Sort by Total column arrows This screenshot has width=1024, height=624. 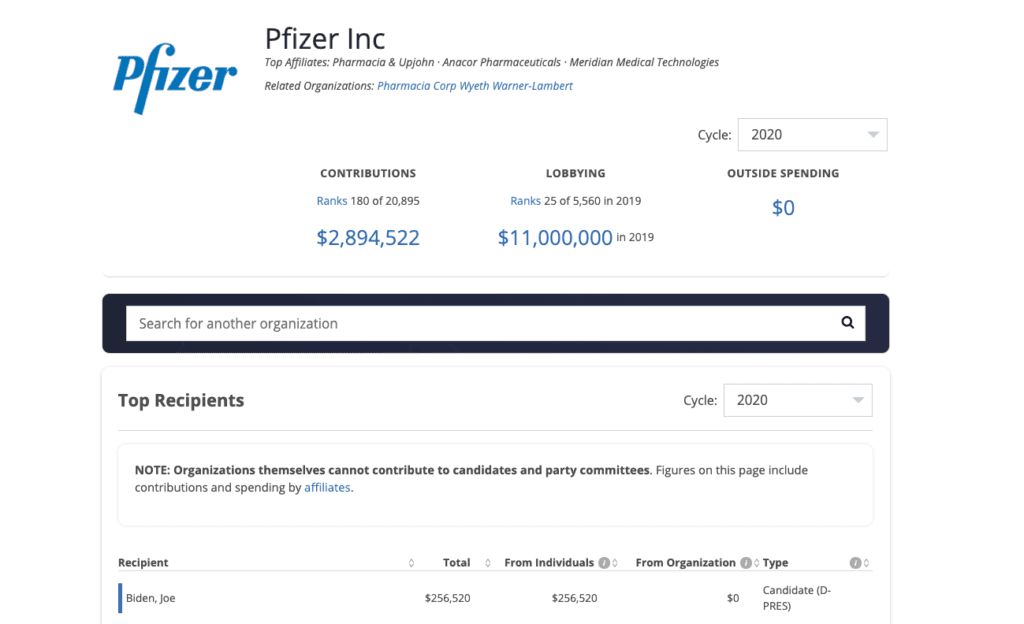488,563
